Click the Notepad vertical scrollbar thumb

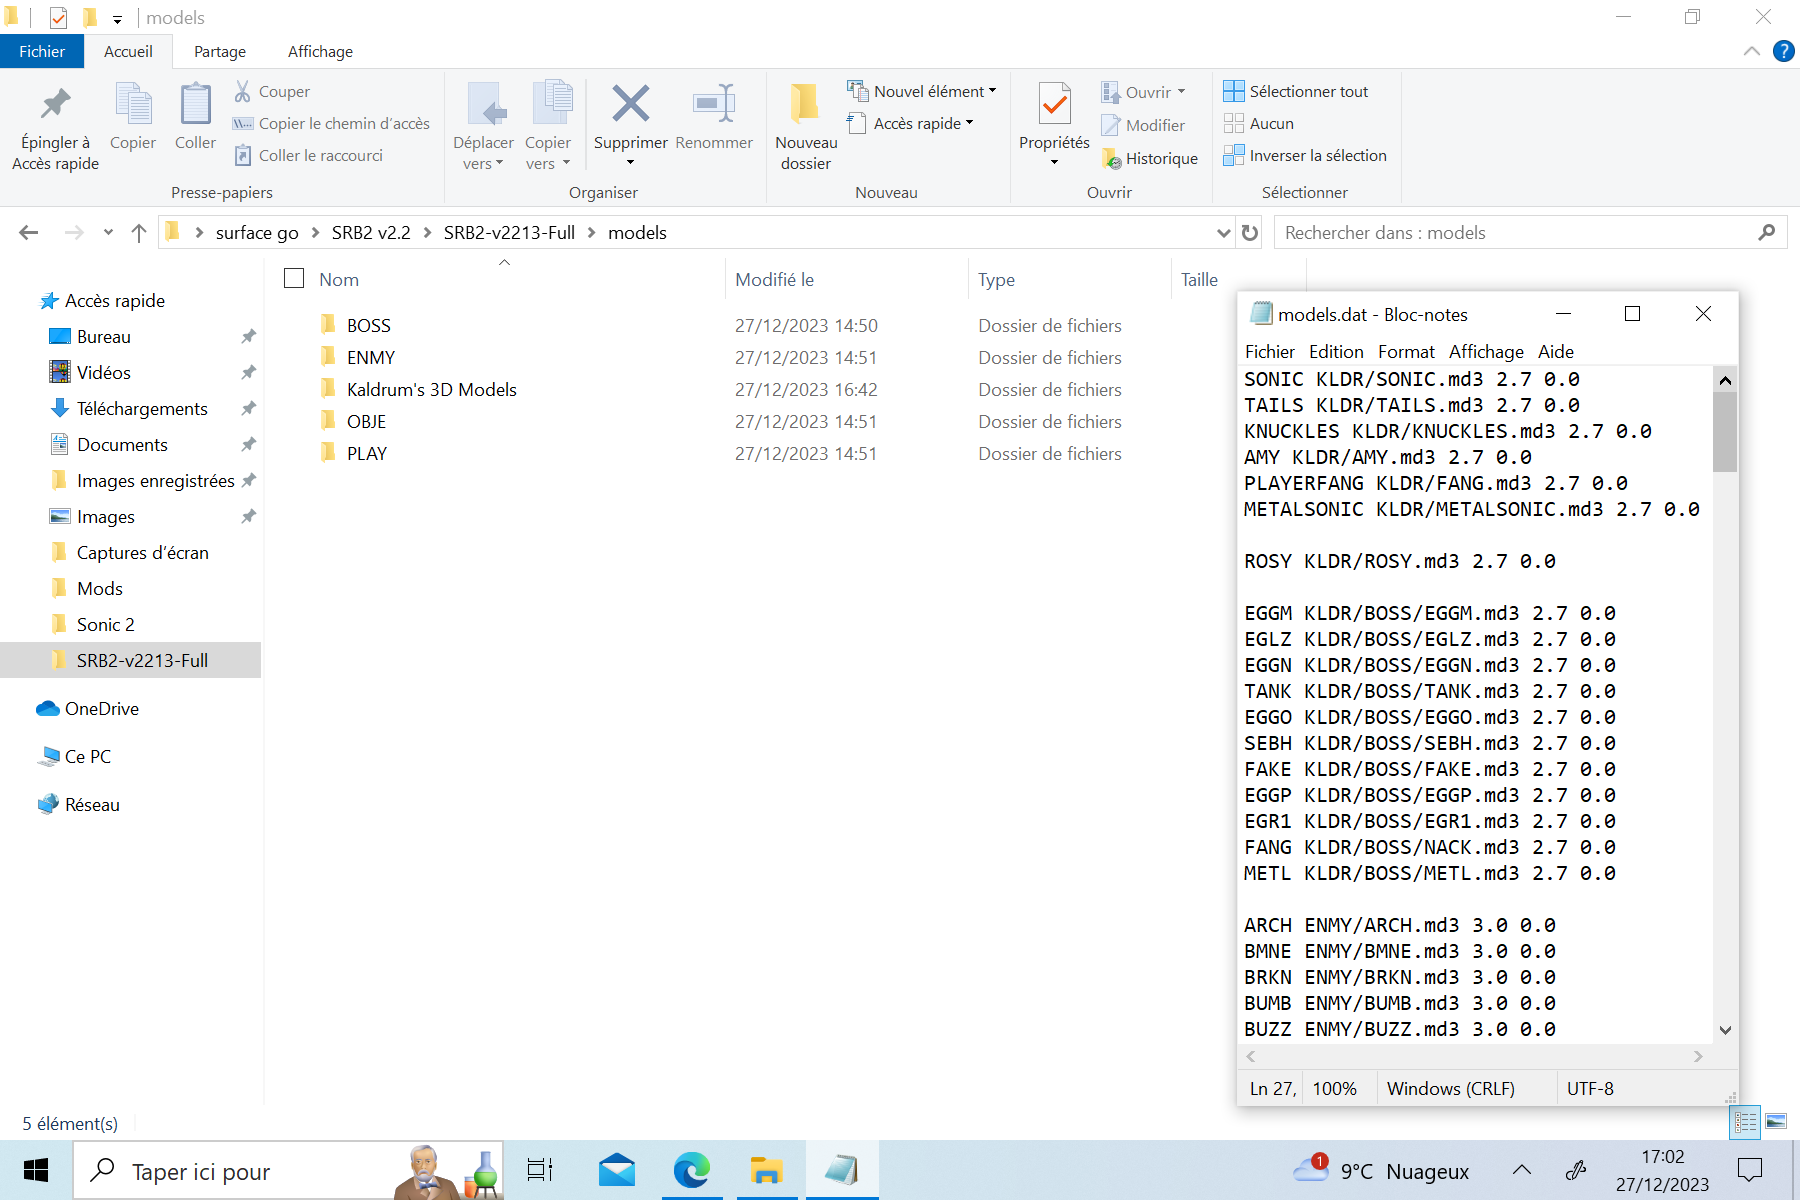(x=1725, y=431)
